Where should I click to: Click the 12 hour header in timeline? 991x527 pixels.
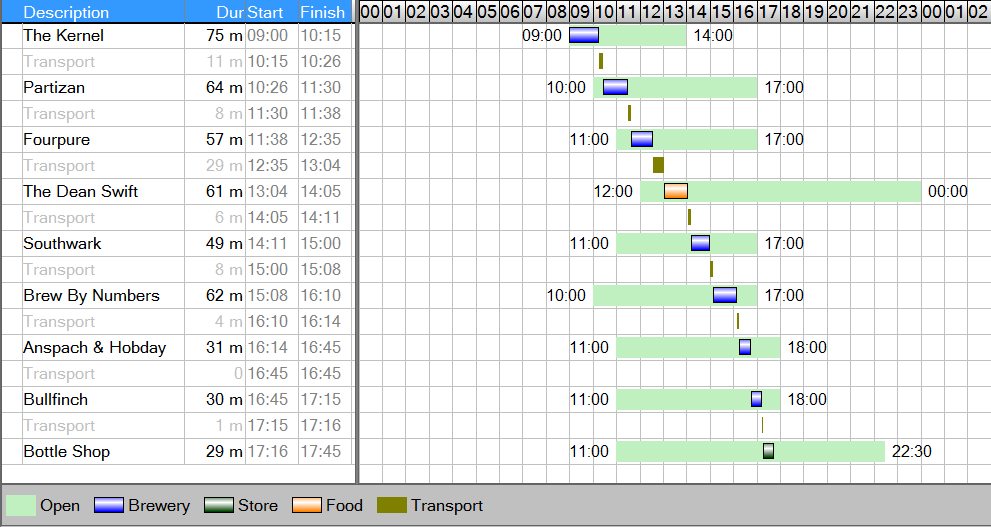[x=652, y=12]
